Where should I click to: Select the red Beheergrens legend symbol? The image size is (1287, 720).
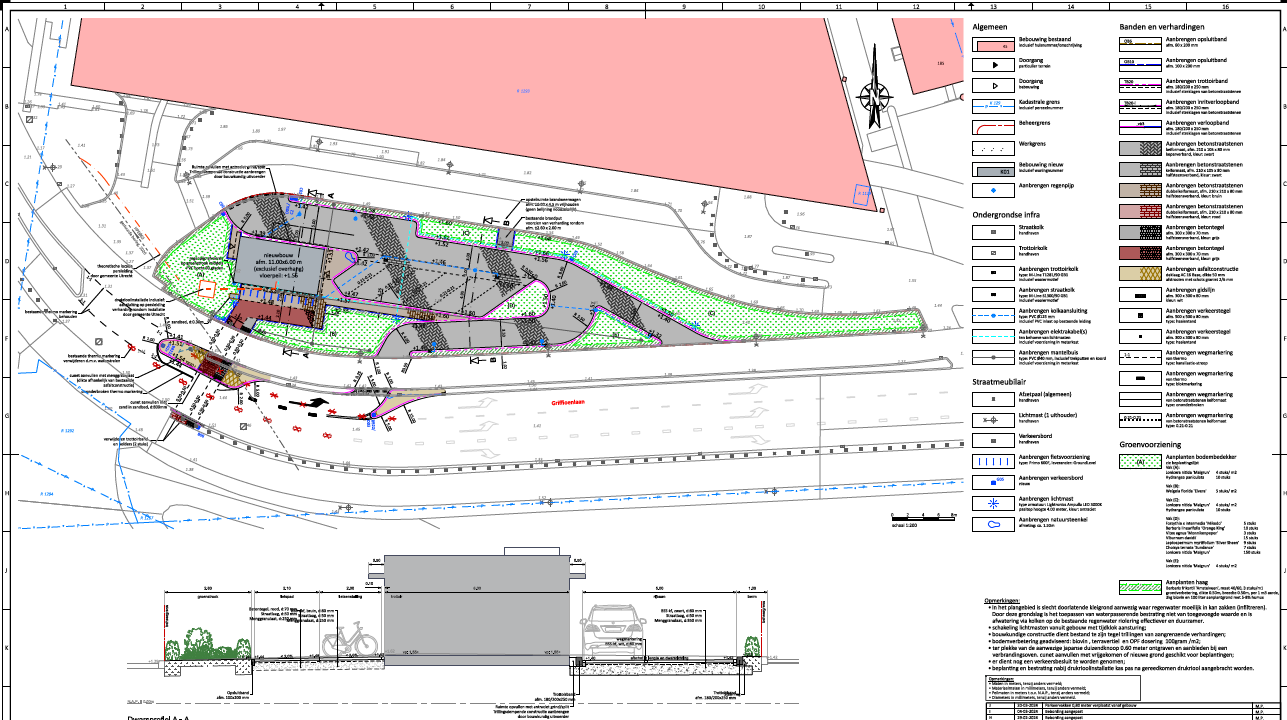994,125
